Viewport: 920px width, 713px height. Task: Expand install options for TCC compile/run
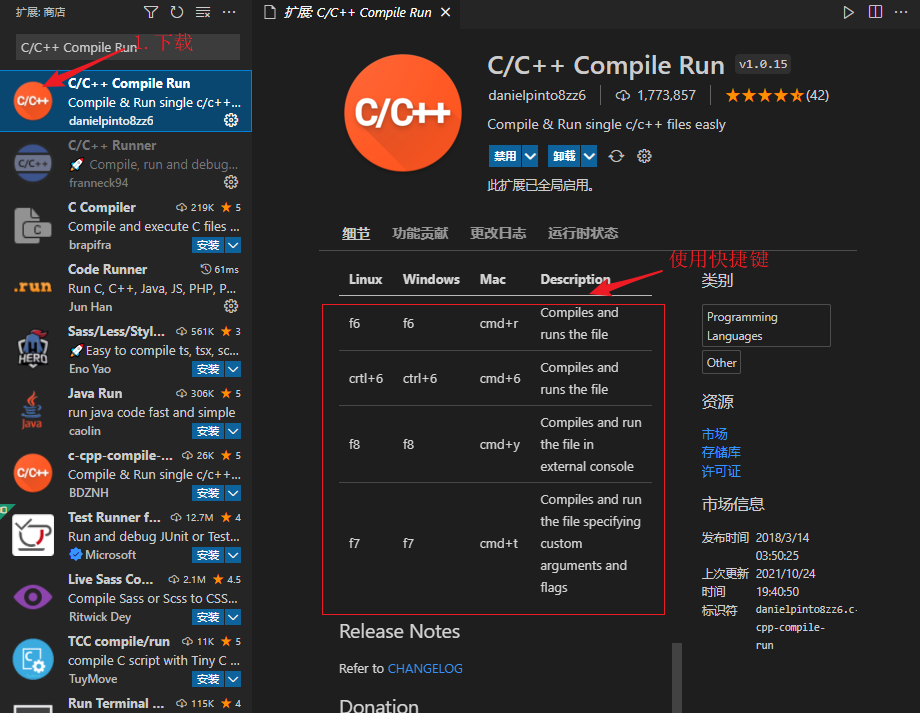(233, 679)
